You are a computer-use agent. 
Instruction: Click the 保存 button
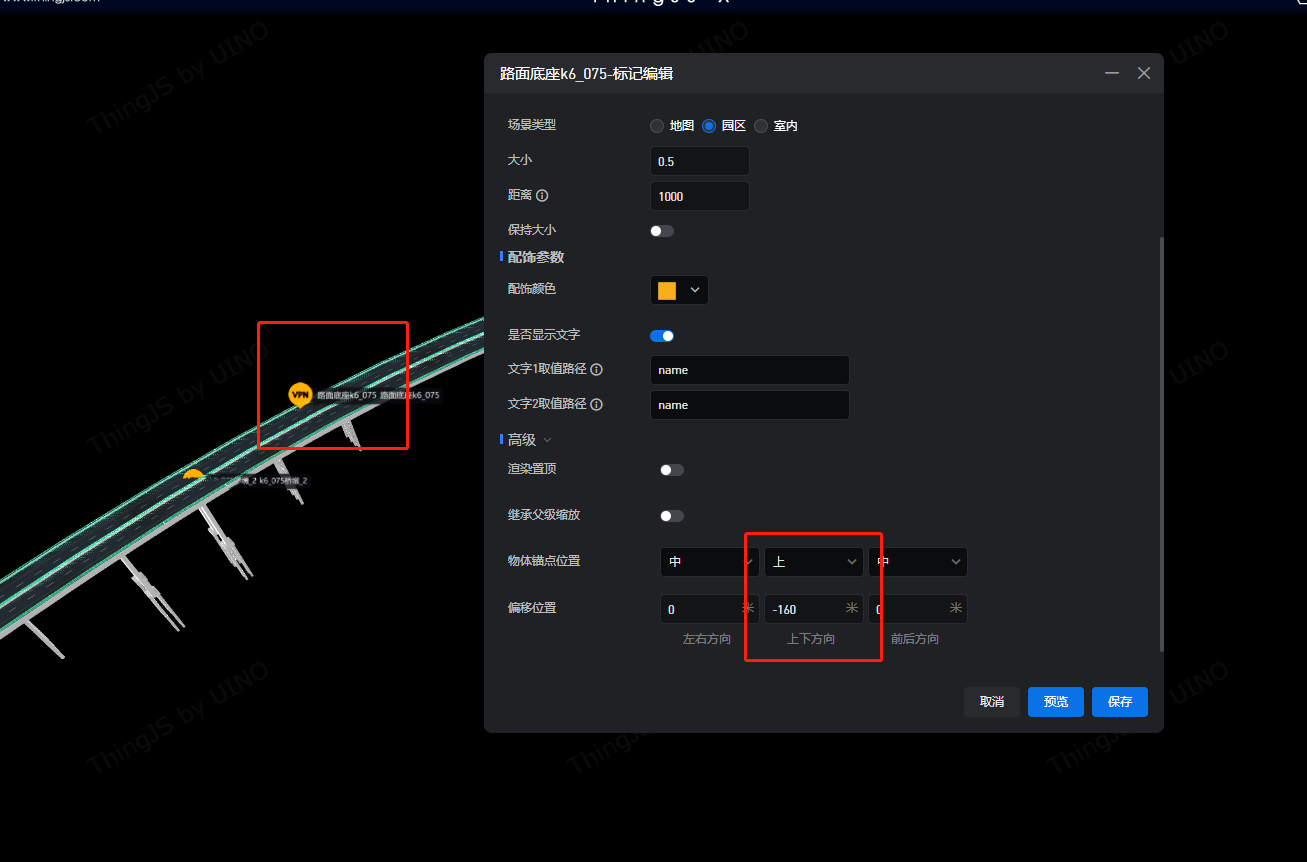coord(1120,702)
